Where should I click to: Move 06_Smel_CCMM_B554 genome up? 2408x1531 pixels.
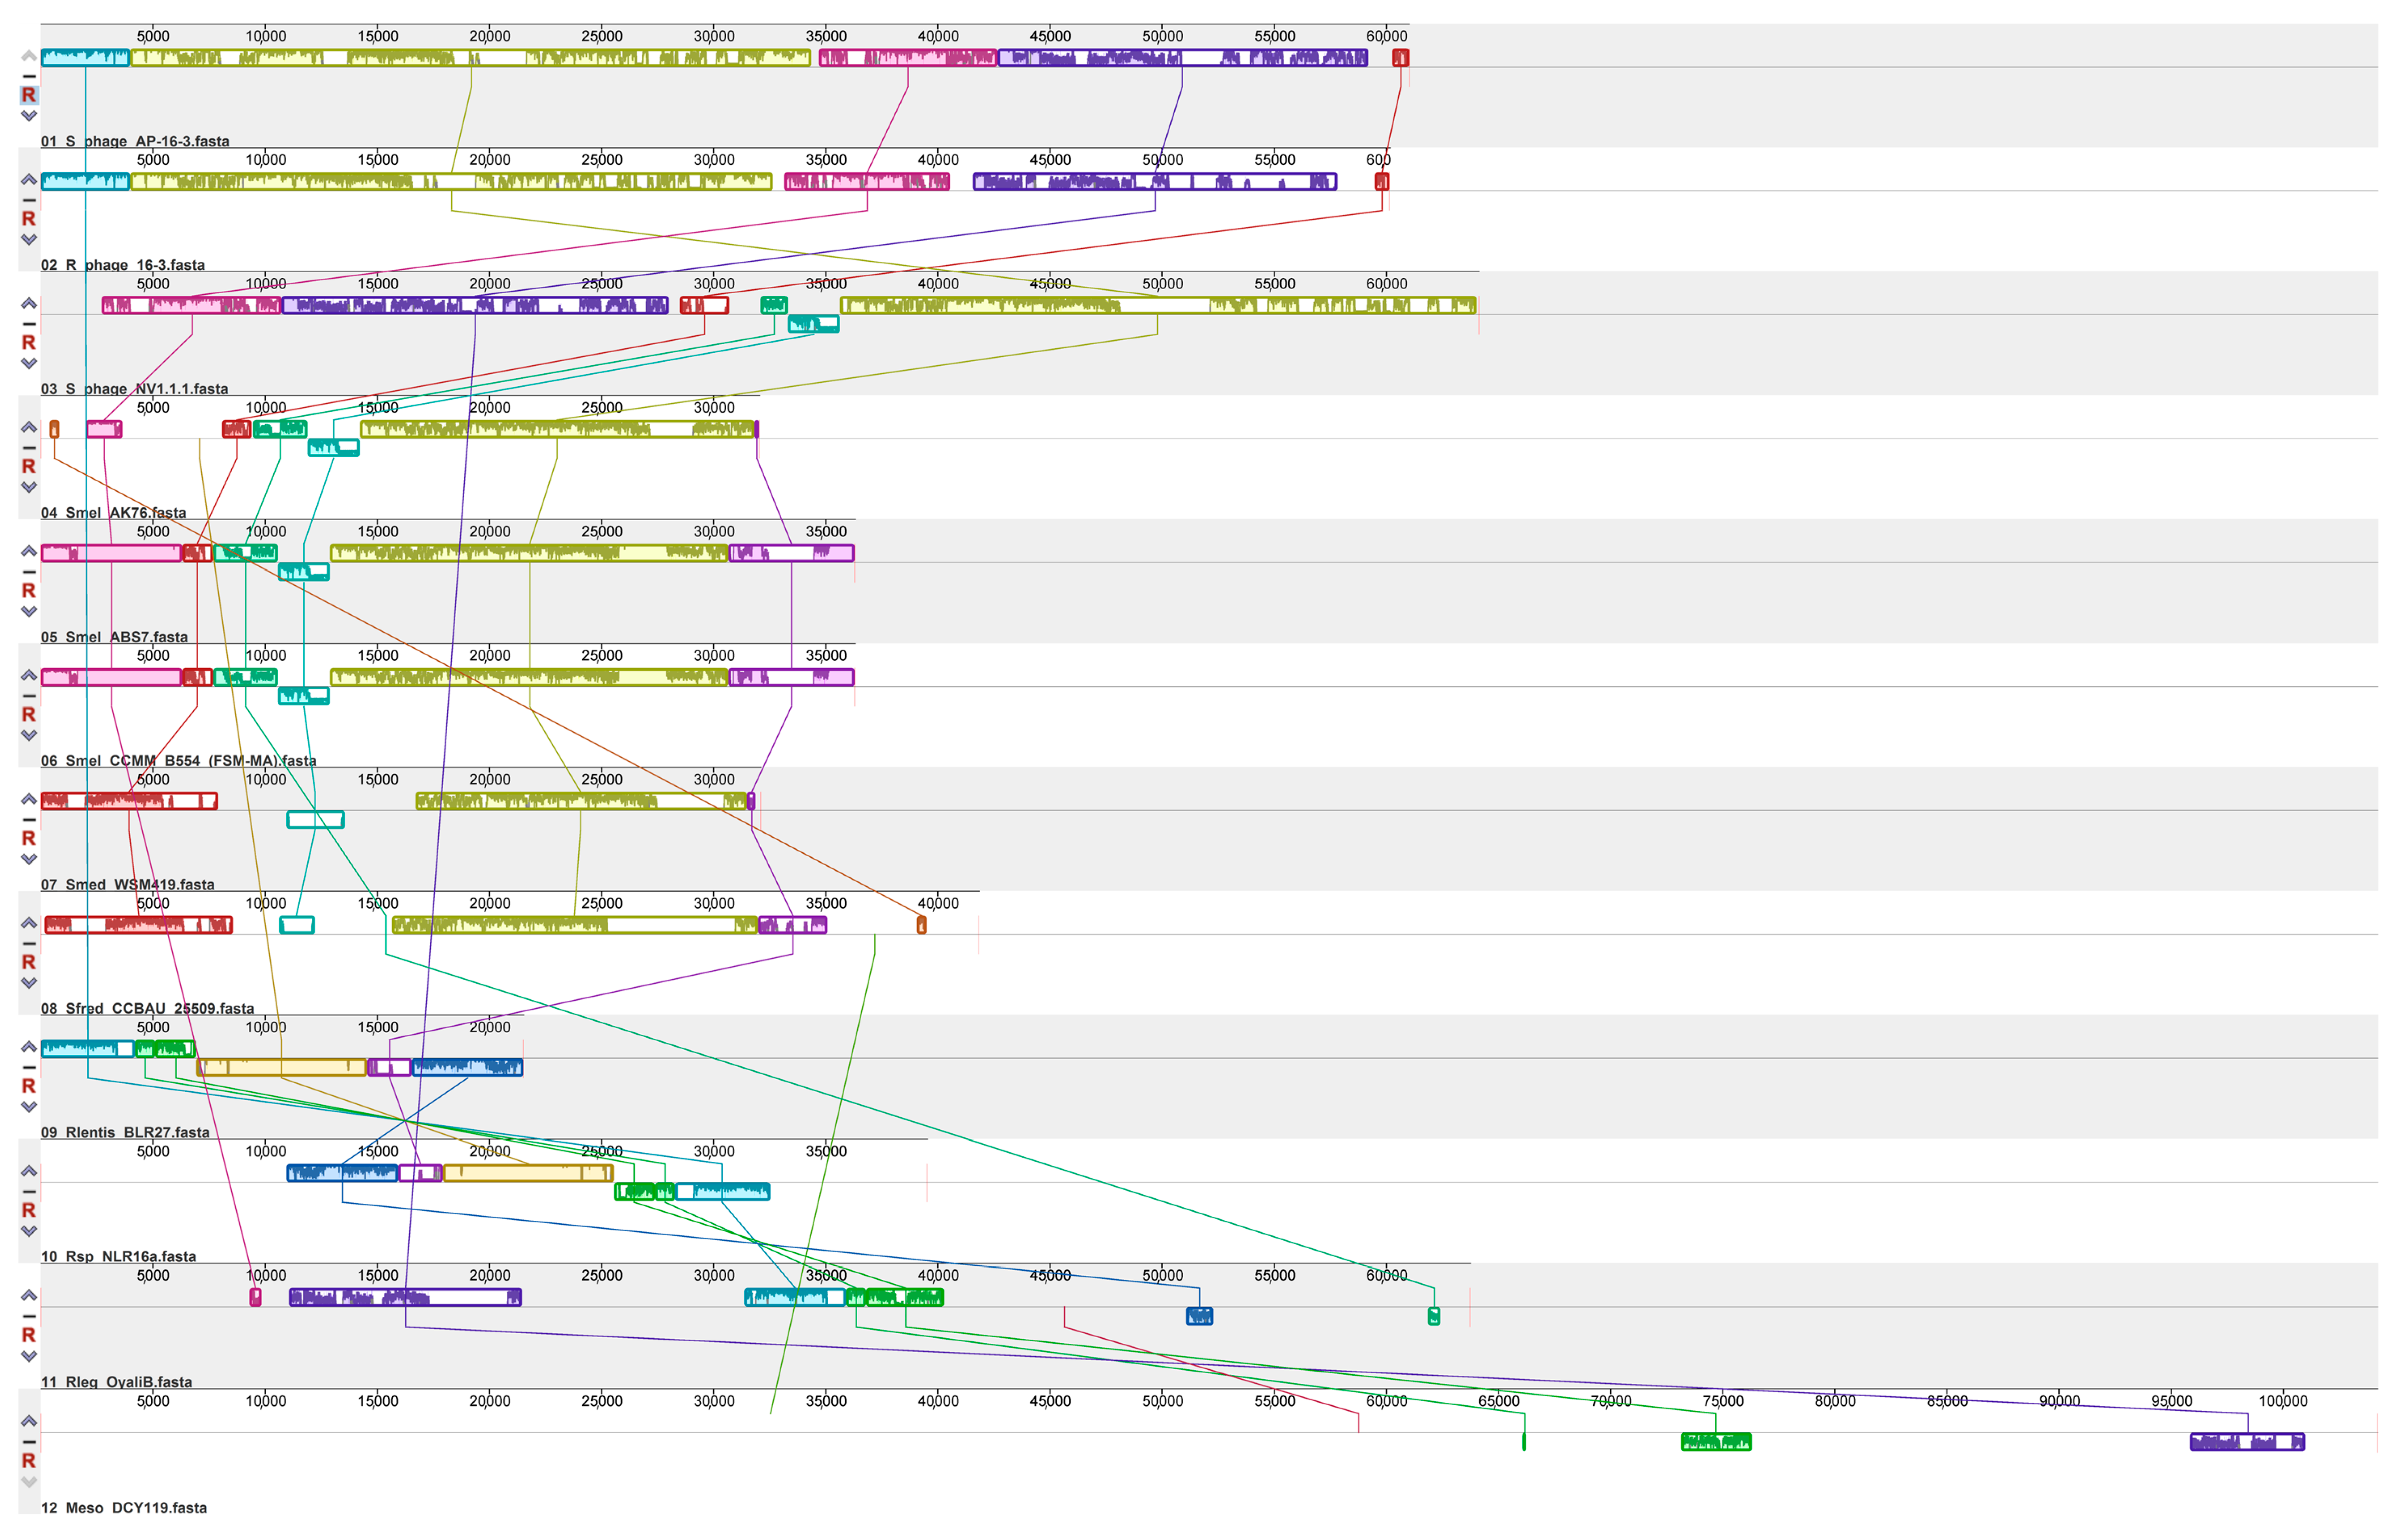pyautogui.click(x=29, y=676)
